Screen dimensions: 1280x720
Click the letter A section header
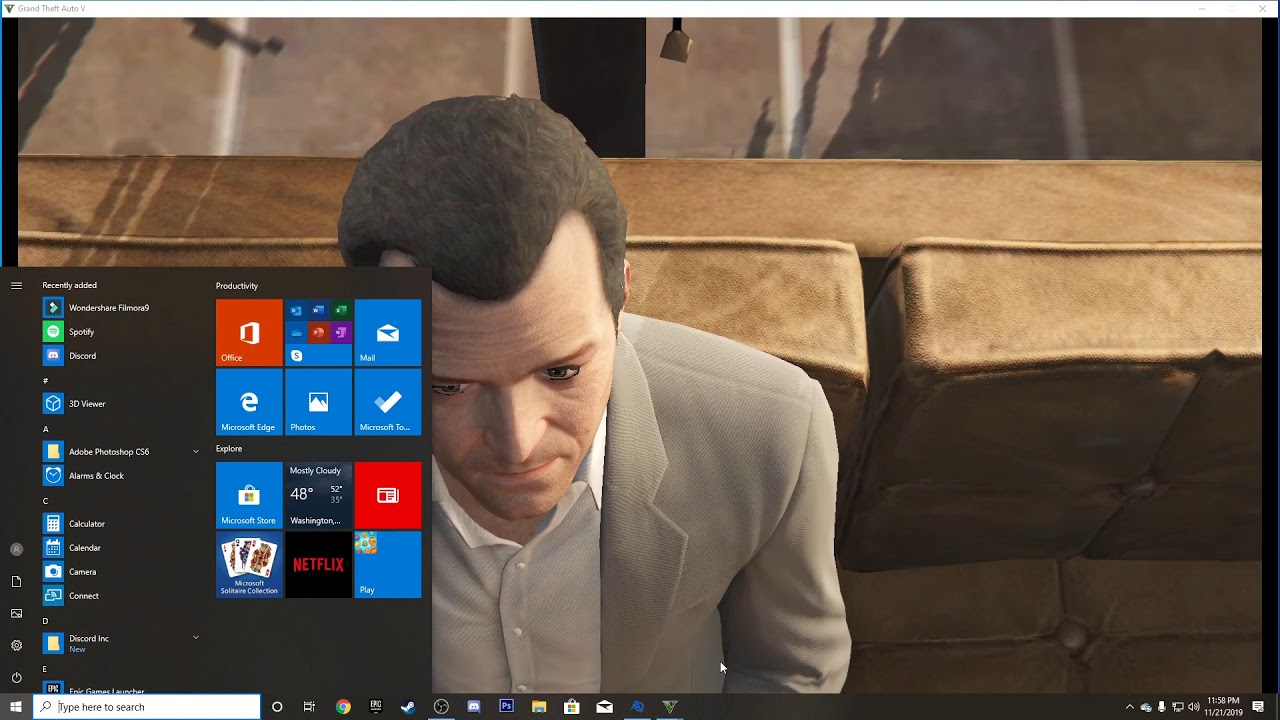tap(45, 429)
